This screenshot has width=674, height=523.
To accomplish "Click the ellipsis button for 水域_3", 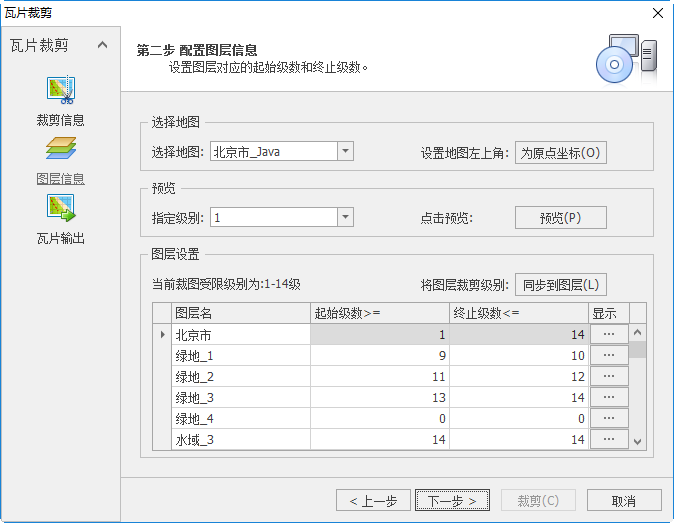I will [x=609, y=439].
